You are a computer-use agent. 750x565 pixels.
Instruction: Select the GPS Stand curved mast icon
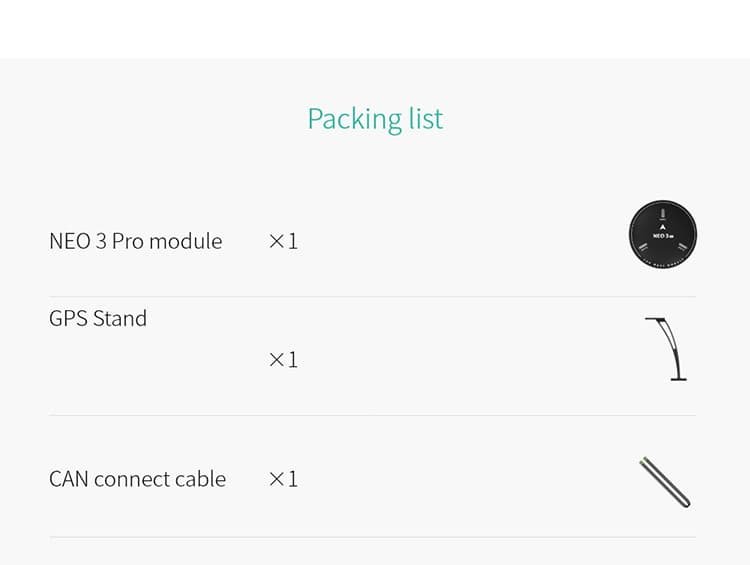(666, 349)
